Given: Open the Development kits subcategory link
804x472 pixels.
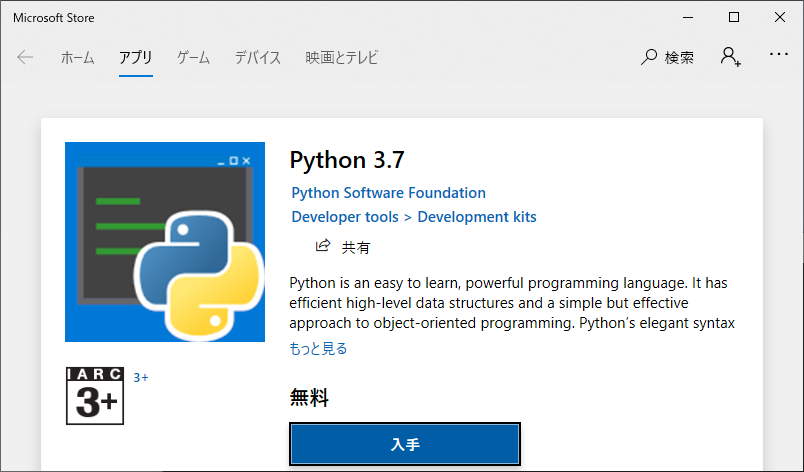Looking at the screenshot, I should click(477, 217).
